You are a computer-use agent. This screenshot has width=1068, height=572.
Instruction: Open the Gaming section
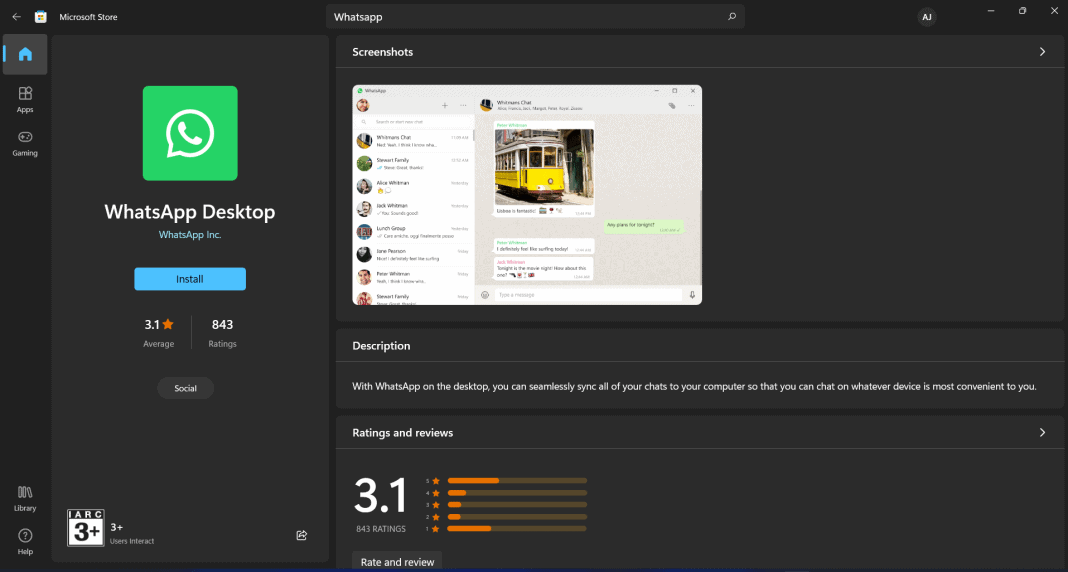click(25, 143)
